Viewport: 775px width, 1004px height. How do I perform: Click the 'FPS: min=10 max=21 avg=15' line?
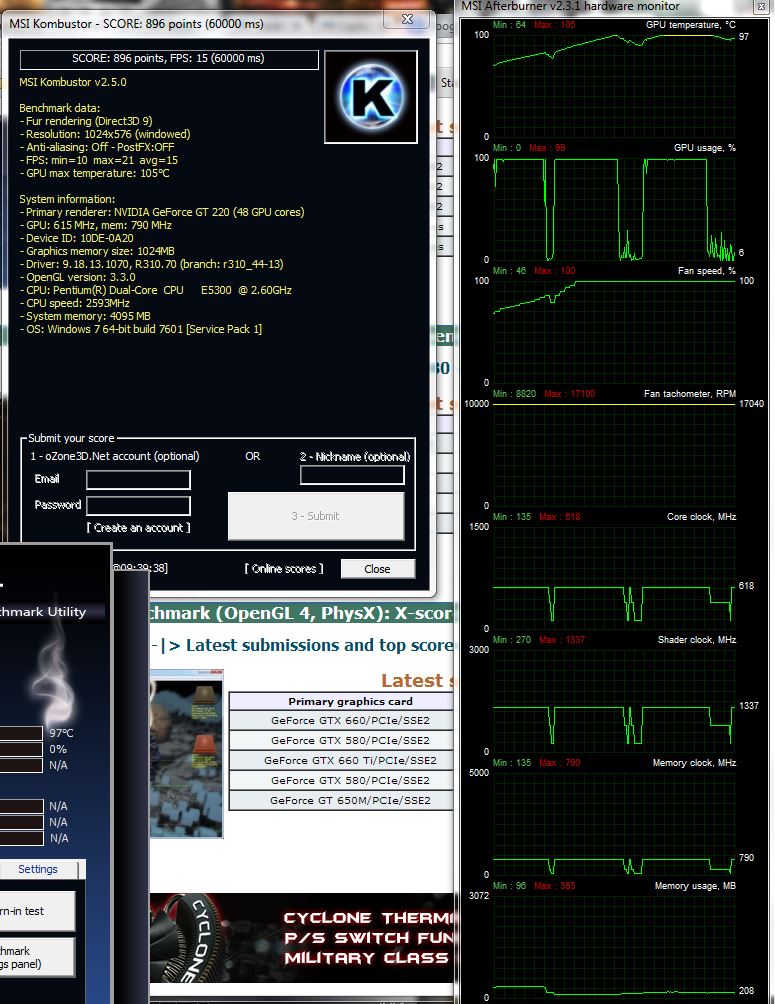point(99,160)
